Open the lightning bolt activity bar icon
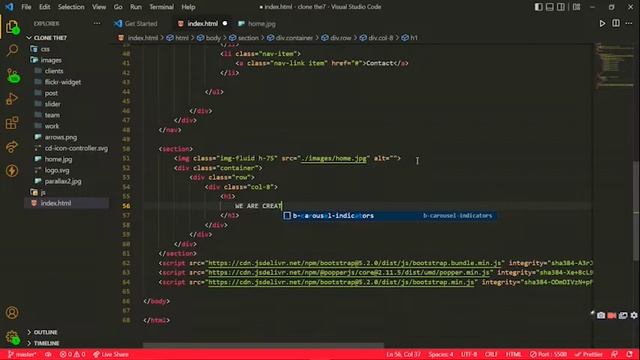 (x=12, y=171)
